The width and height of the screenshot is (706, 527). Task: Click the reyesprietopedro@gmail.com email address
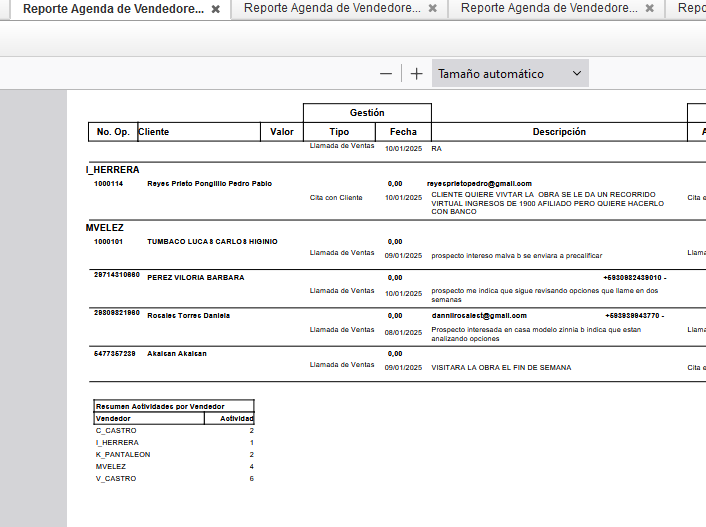(479, 184)
